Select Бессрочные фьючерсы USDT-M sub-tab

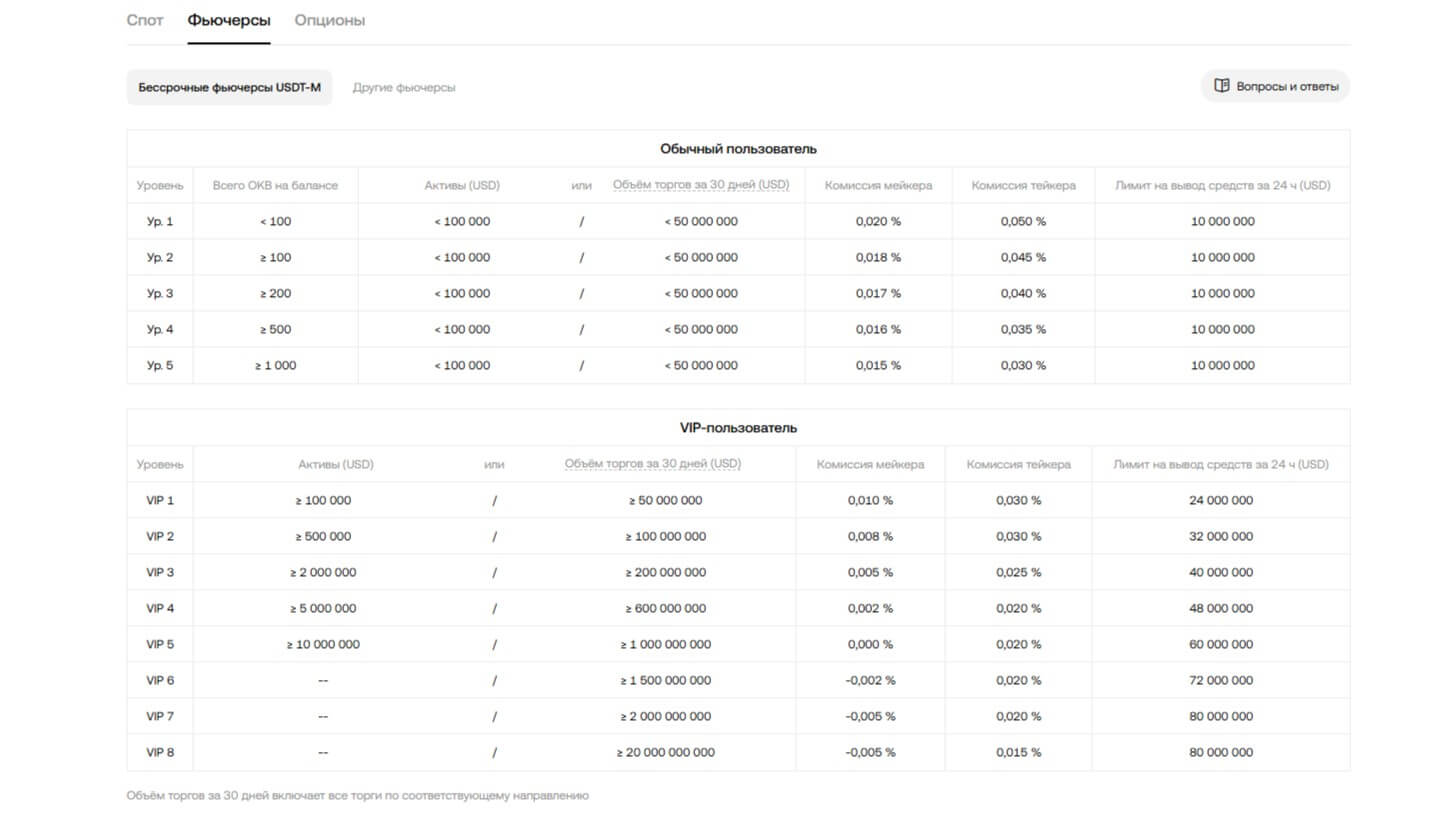229,87
